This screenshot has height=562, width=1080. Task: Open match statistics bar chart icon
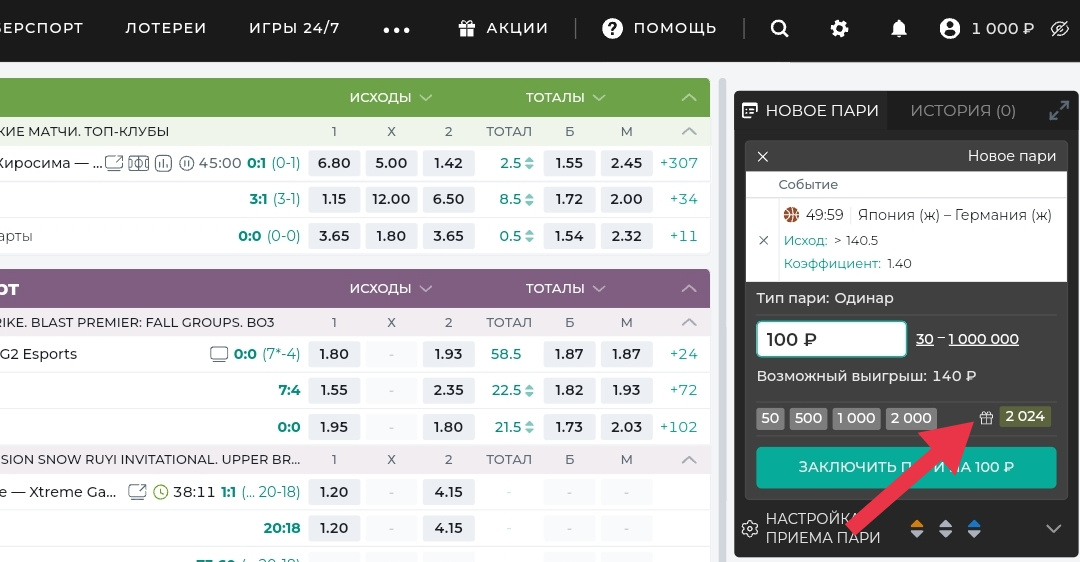(x=164, y=163)
